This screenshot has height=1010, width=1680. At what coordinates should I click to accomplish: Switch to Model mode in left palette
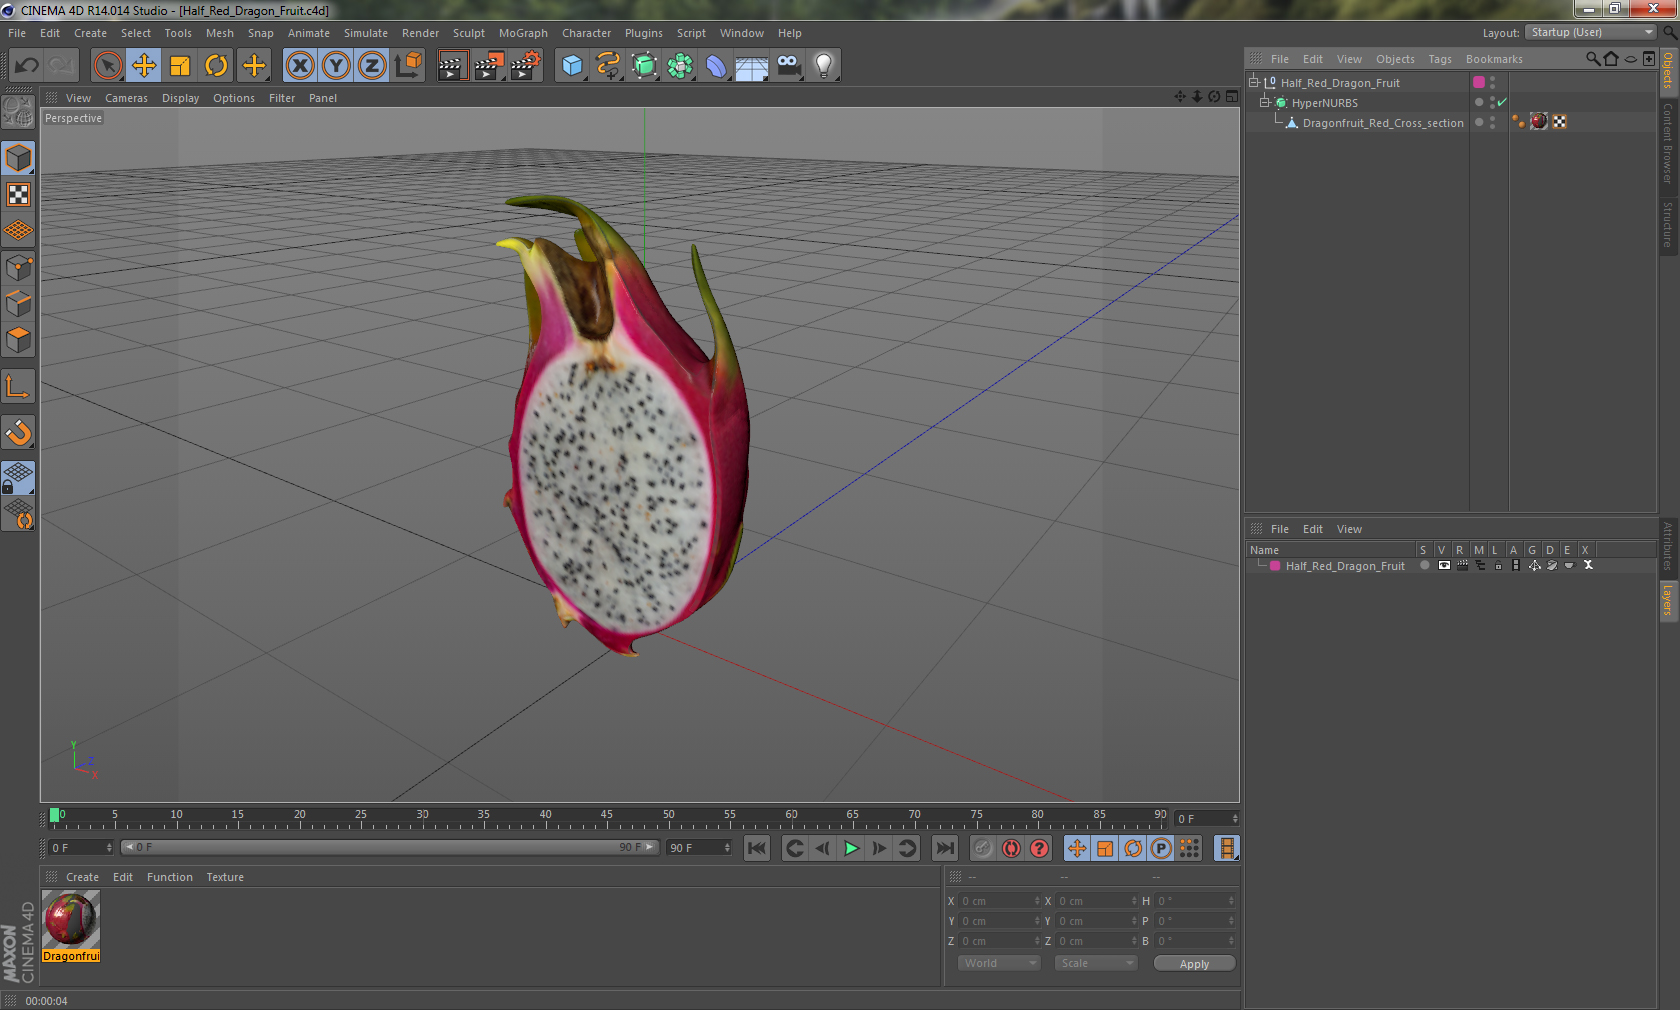point(19,159)
